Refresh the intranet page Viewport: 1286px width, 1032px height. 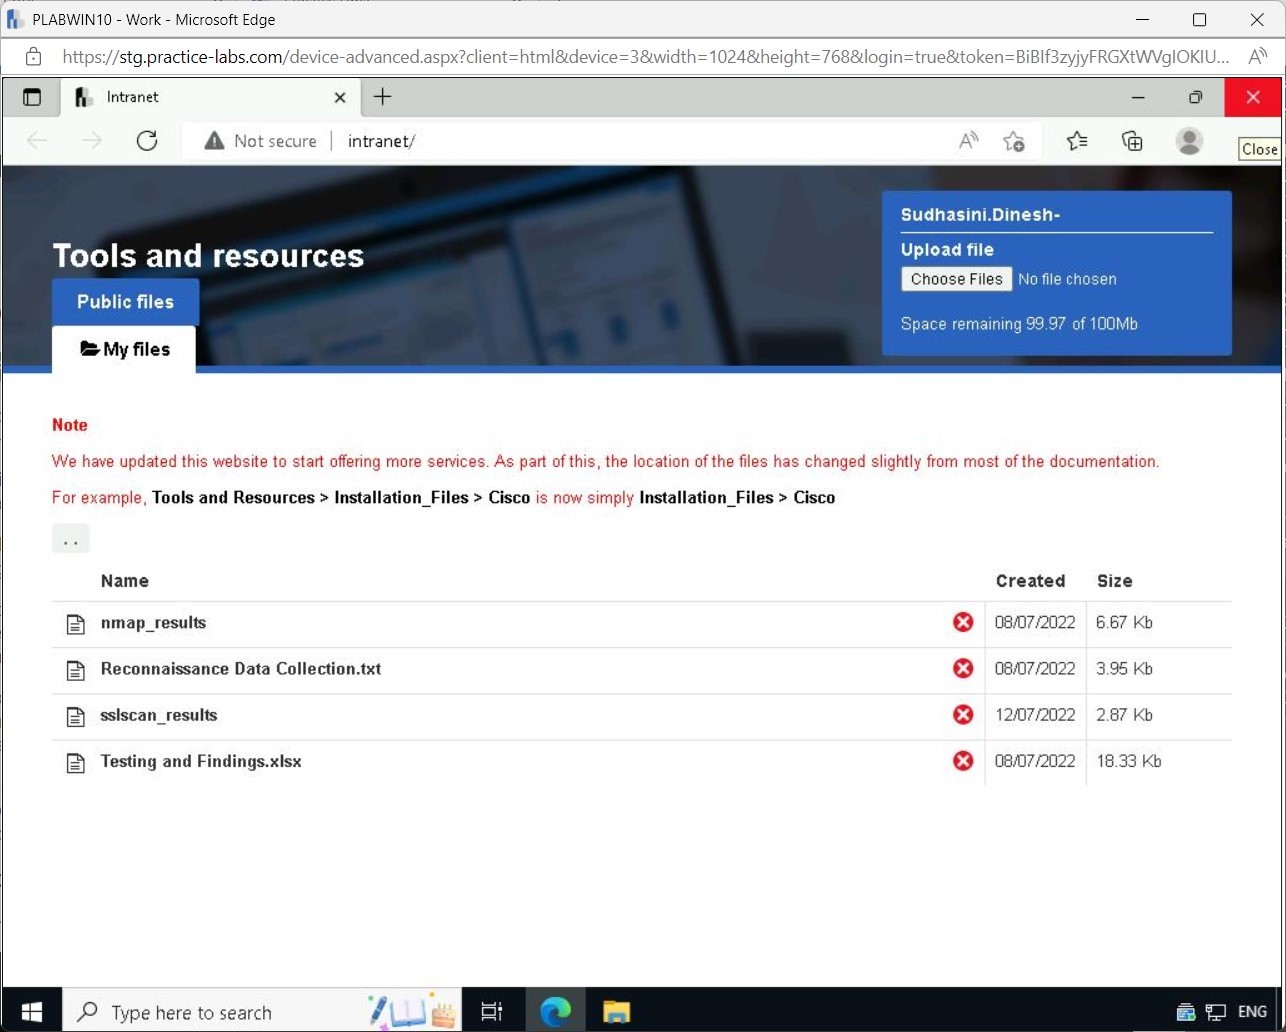[x=147, y=141]
